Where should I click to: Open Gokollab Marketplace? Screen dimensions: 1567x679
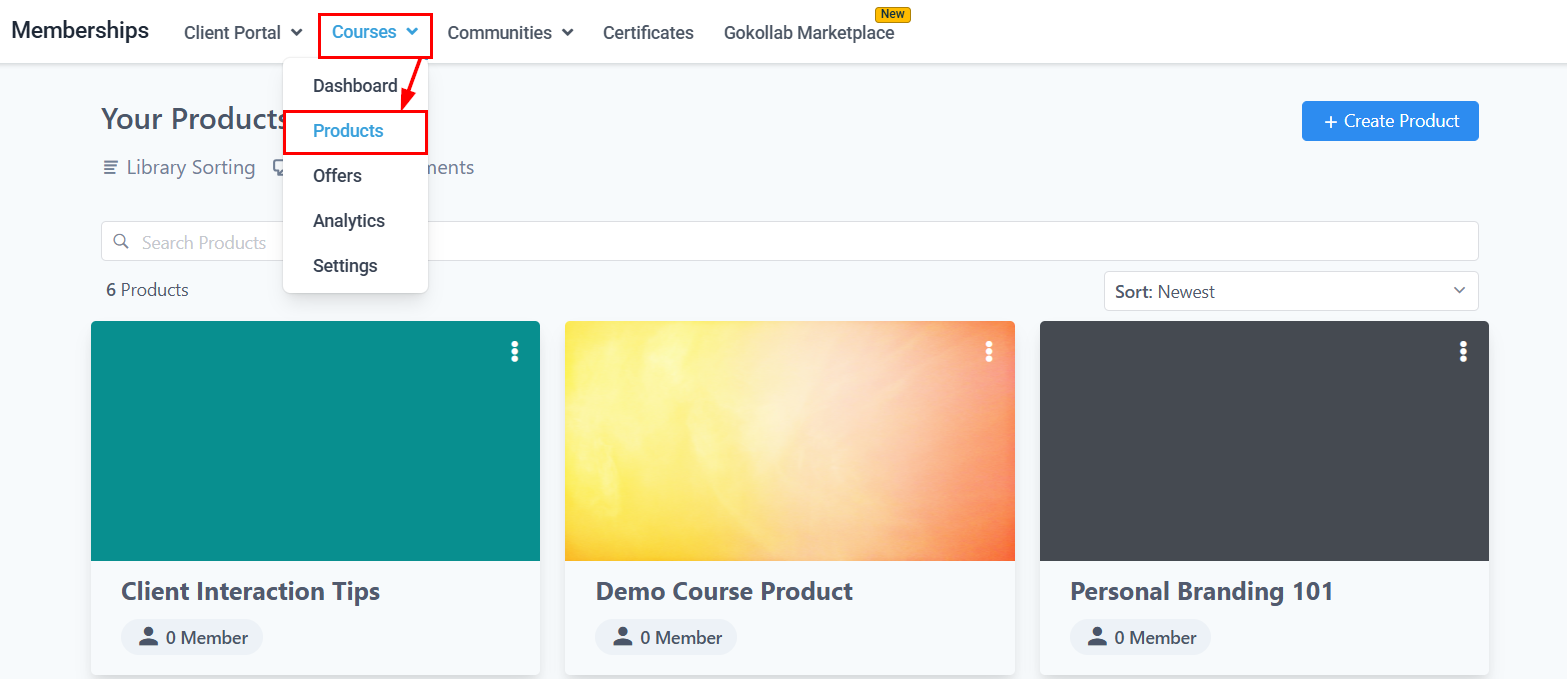pyautogui.click(x=809, y=32)
